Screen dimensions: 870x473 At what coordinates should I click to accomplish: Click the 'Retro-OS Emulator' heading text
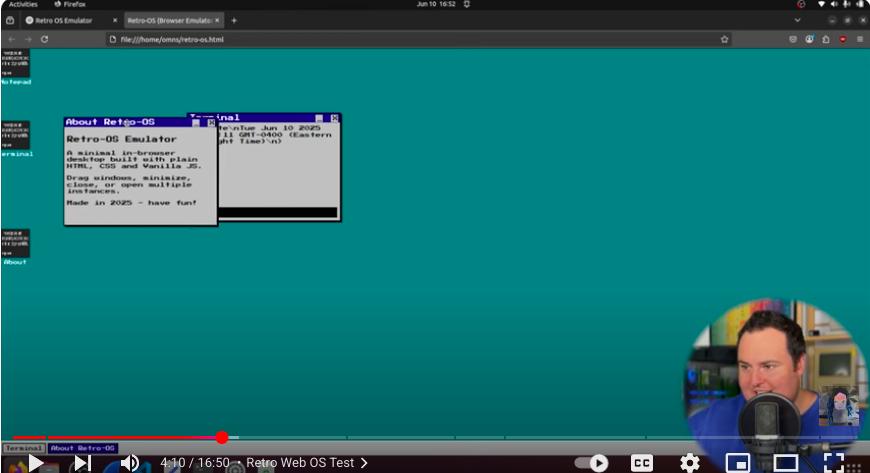[x=122, y=139]
